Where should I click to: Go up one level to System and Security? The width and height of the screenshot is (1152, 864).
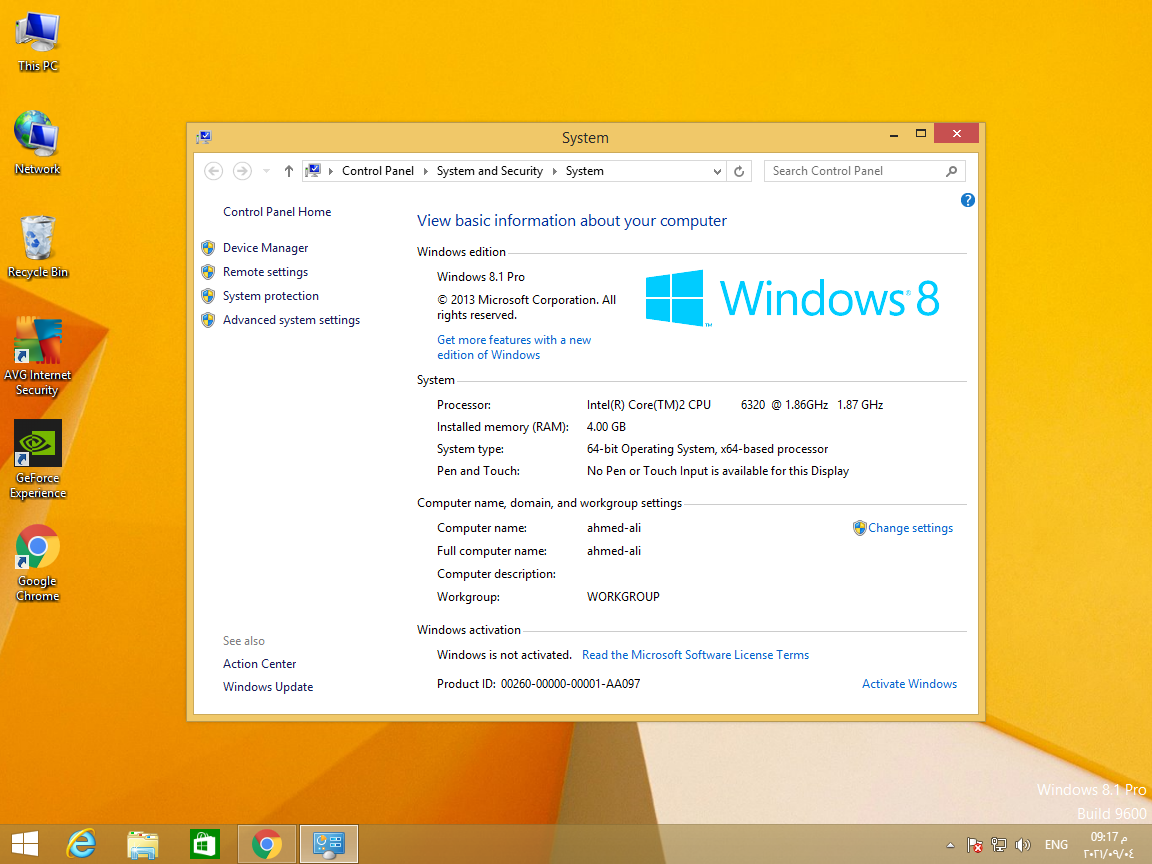[289, 171]
